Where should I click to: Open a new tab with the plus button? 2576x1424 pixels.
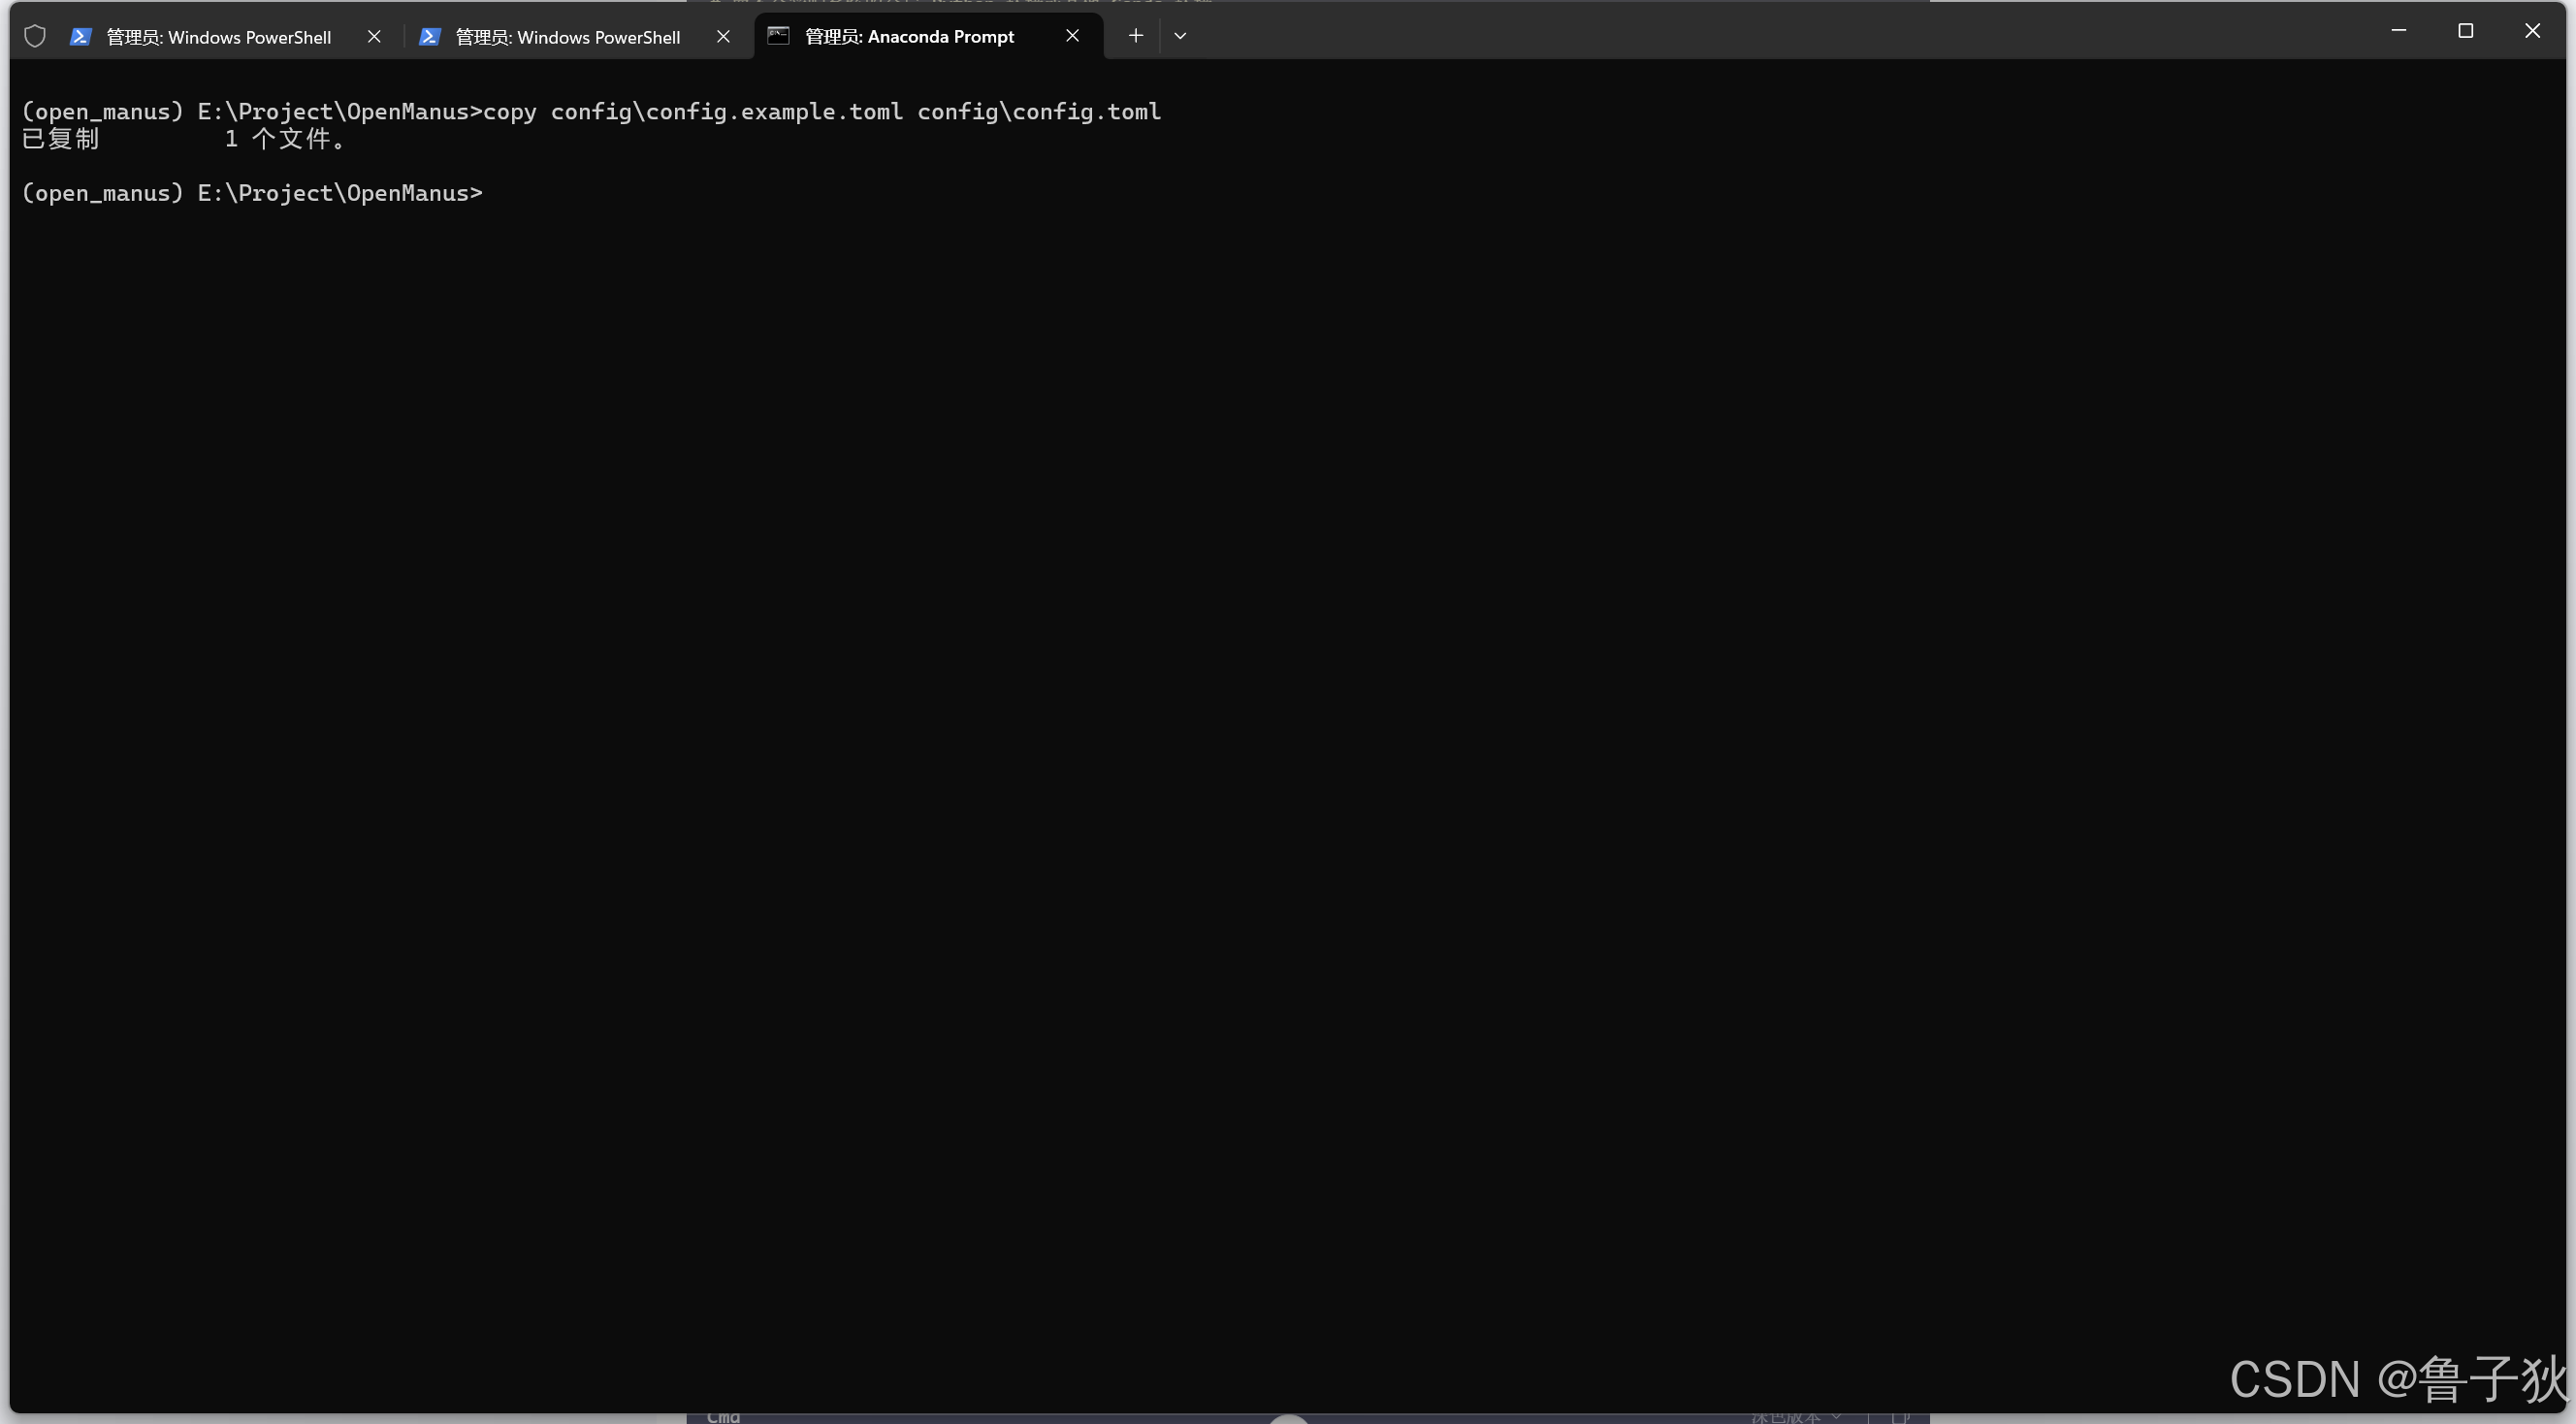(x=1135, y=36)
